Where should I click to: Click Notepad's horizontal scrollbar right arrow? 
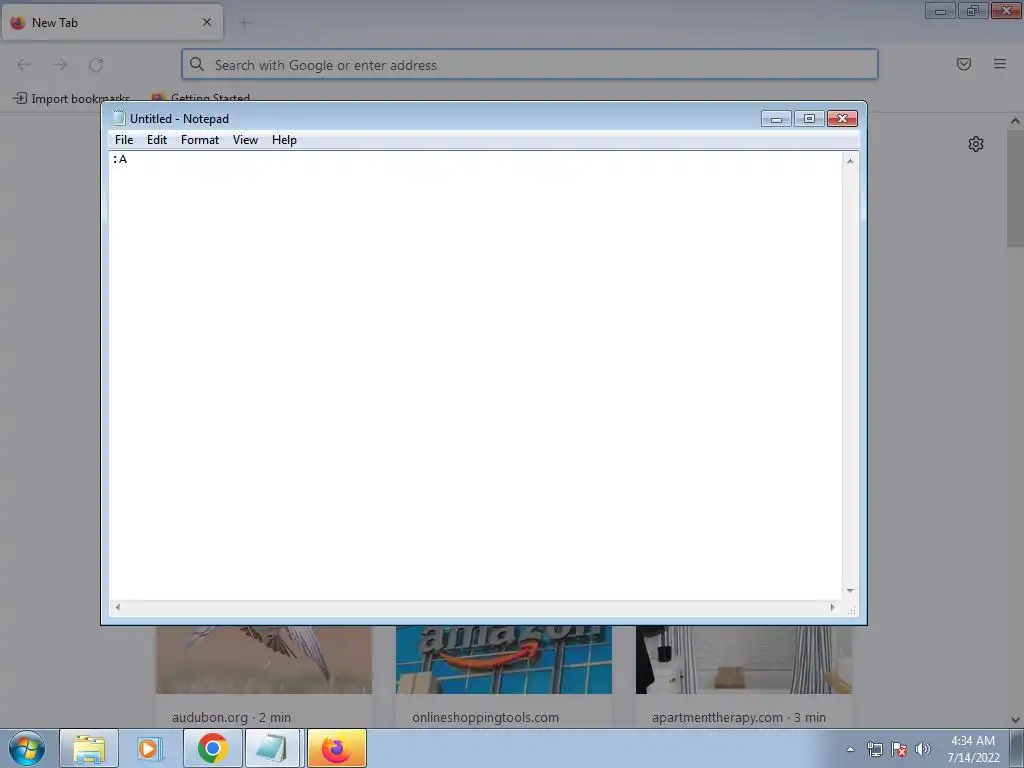point(832,607)
